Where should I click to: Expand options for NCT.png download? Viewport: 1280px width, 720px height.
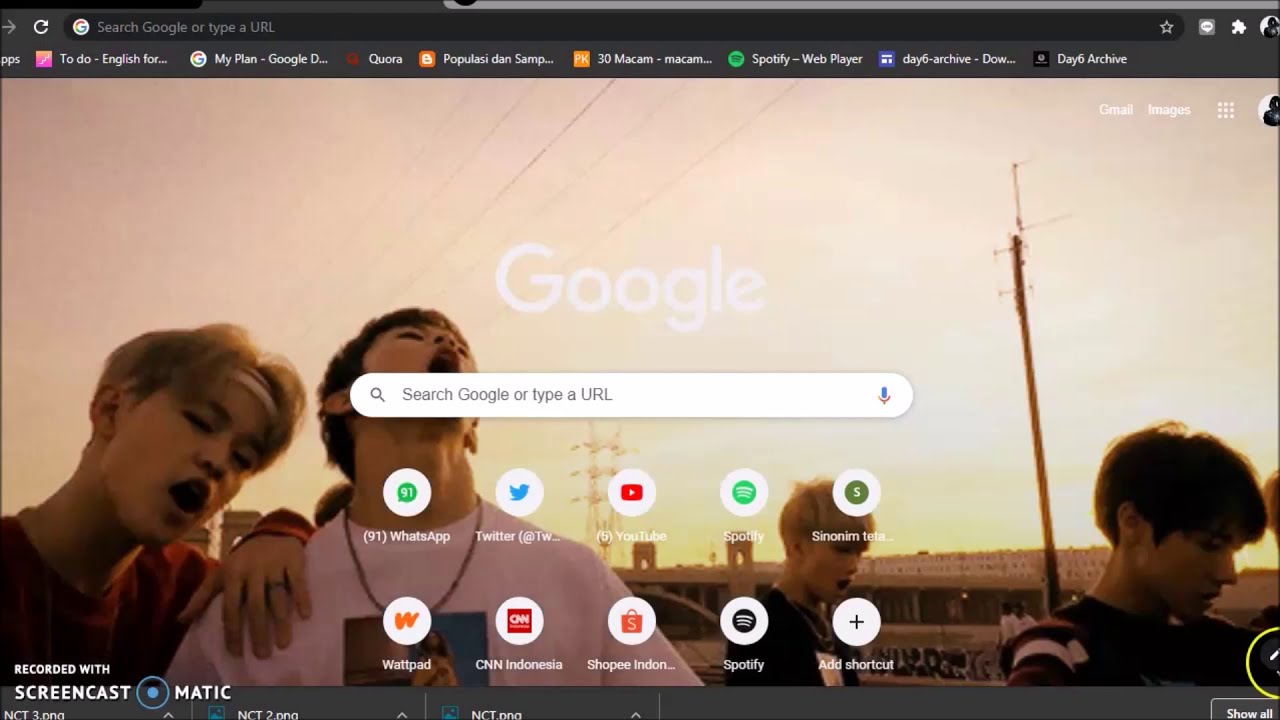tap(636, 714)
